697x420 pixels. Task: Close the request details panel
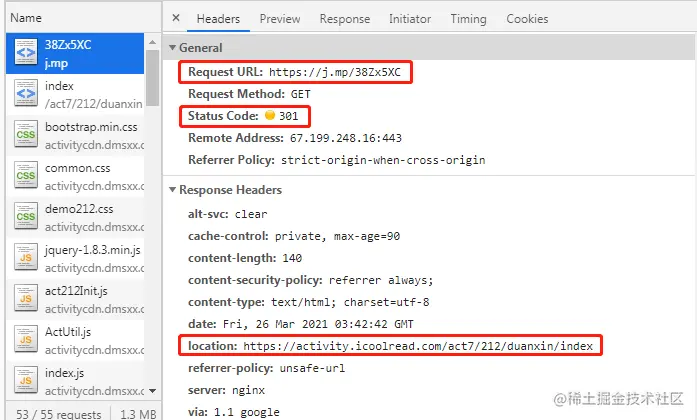(176, 18)
